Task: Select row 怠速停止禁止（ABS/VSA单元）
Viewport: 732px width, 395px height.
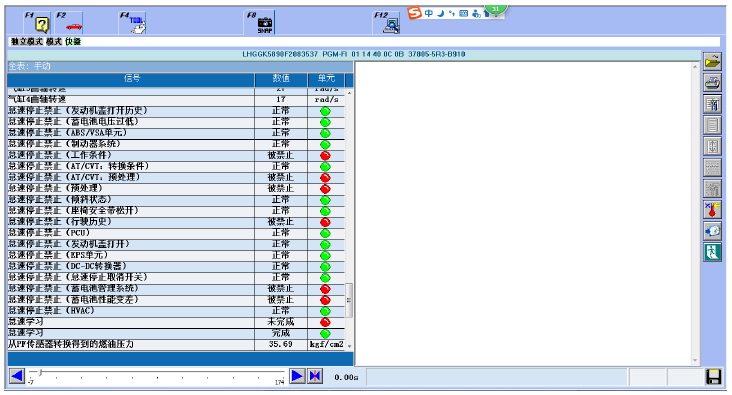Action: 176,133
